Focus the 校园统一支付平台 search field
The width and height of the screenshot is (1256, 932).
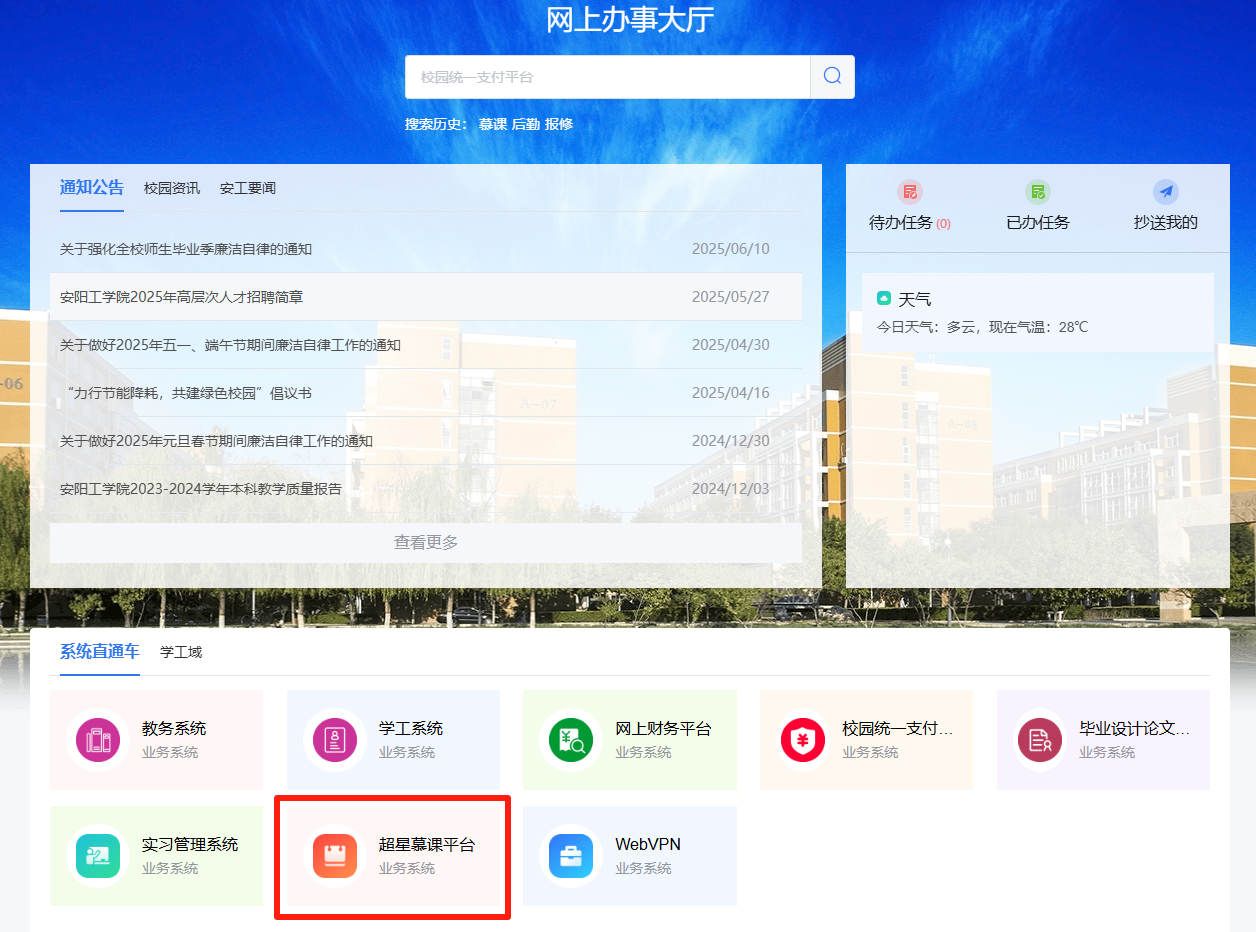[x=608, y=77]
